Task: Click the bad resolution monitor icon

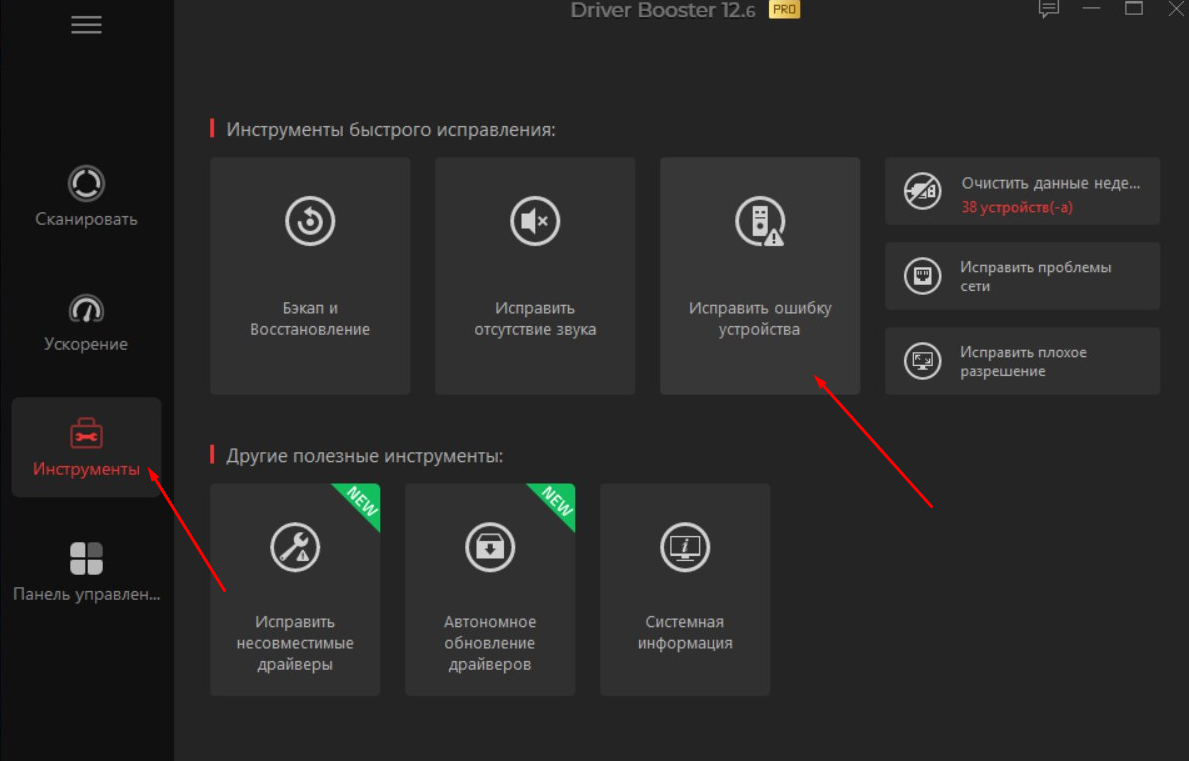Action: click(922, 361)
